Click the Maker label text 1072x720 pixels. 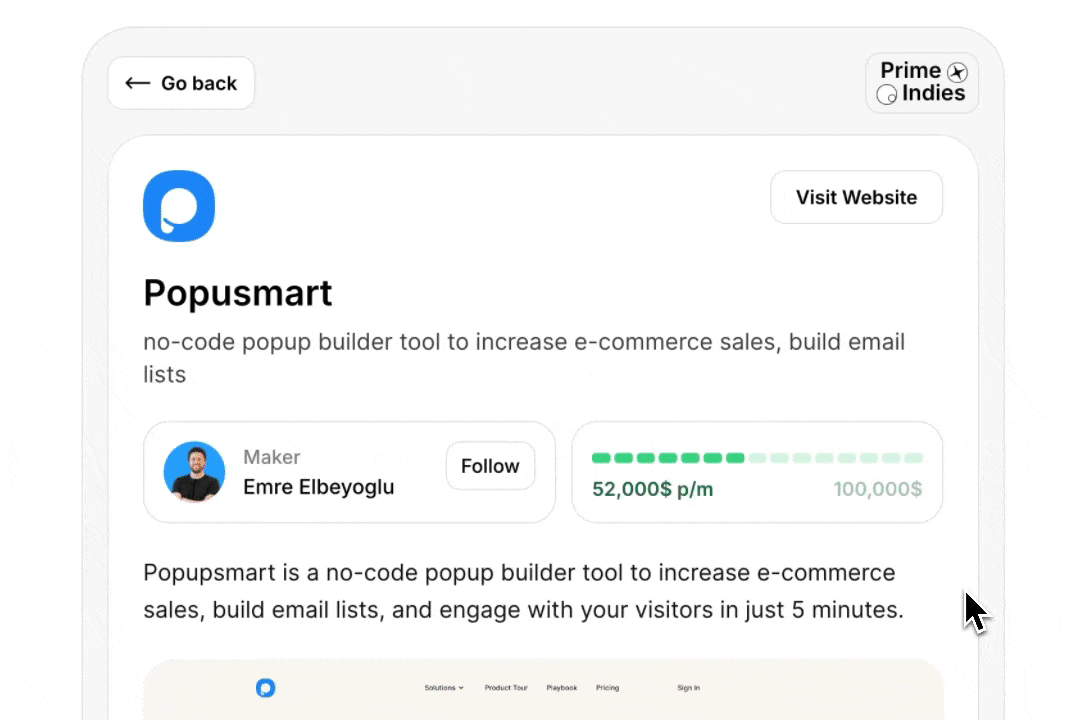271,457
